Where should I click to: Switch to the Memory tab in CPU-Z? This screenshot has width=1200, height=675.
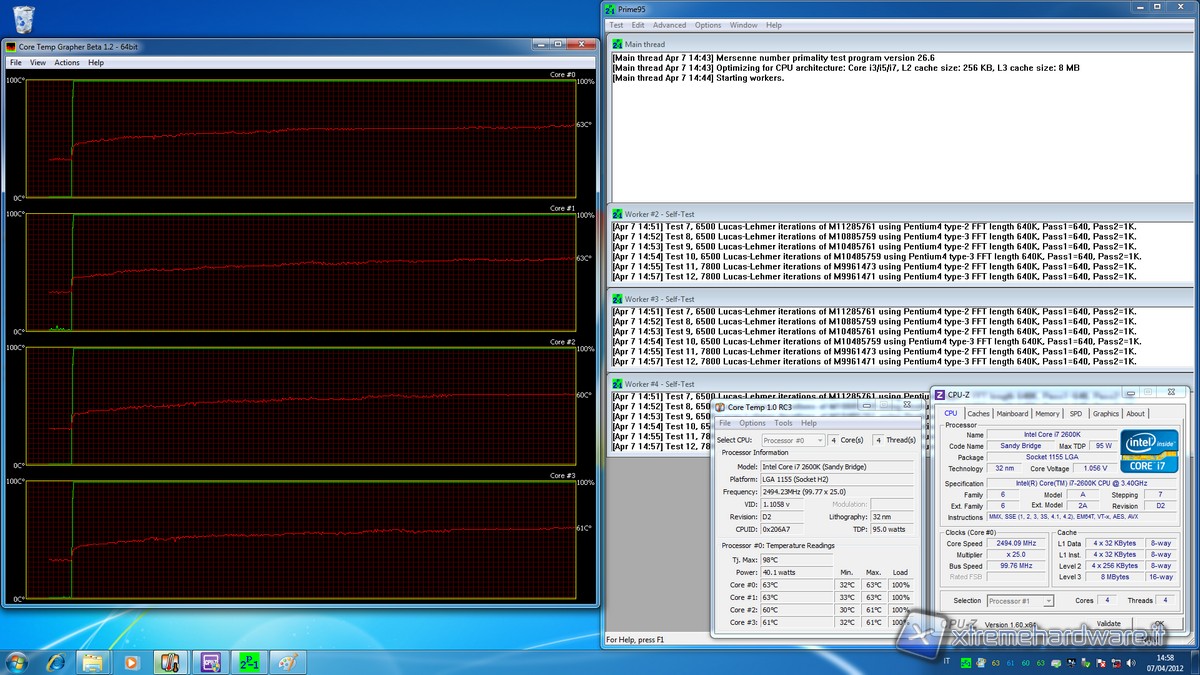[x=1047, y=413]
